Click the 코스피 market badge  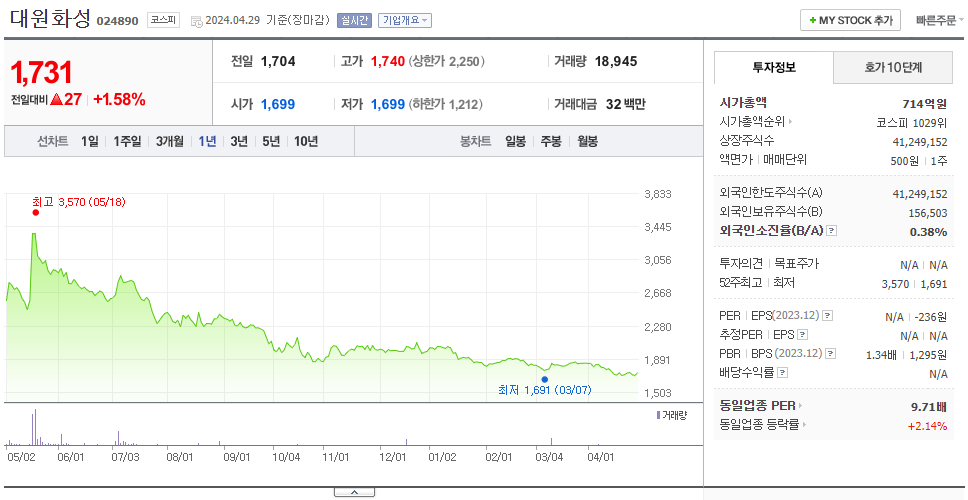(163, 20)
